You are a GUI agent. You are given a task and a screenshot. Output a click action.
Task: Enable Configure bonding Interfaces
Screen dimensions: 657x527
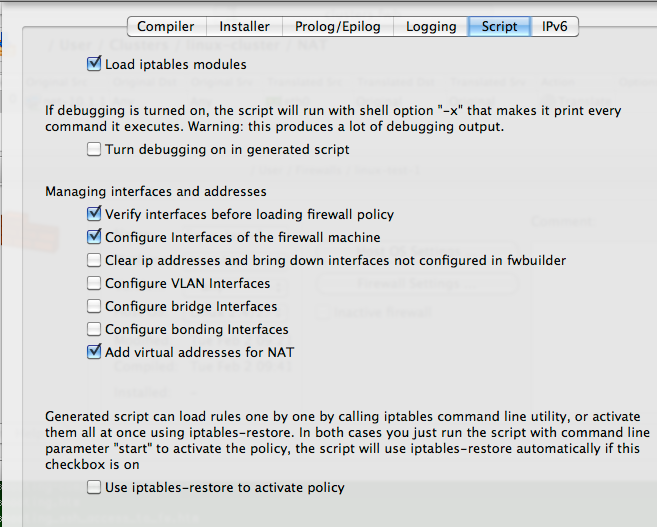(x=95, y=329)
